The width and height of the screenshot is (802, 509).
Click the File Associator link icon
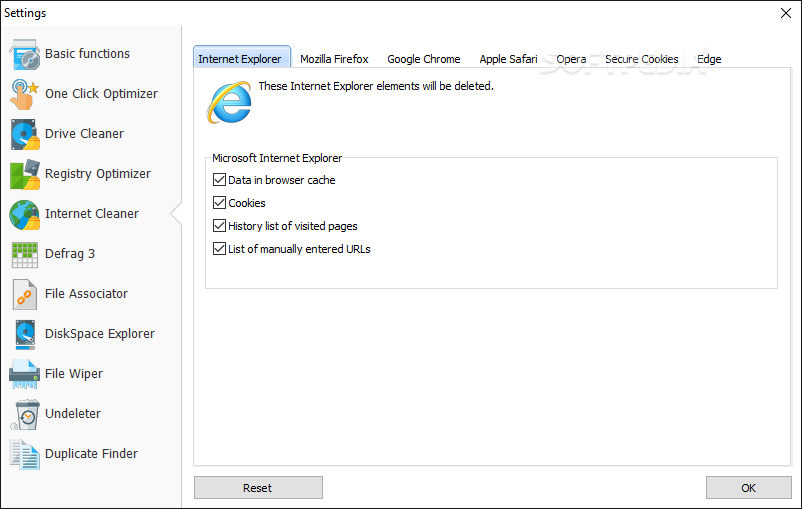pyautogui.click(x=25, y=294)
